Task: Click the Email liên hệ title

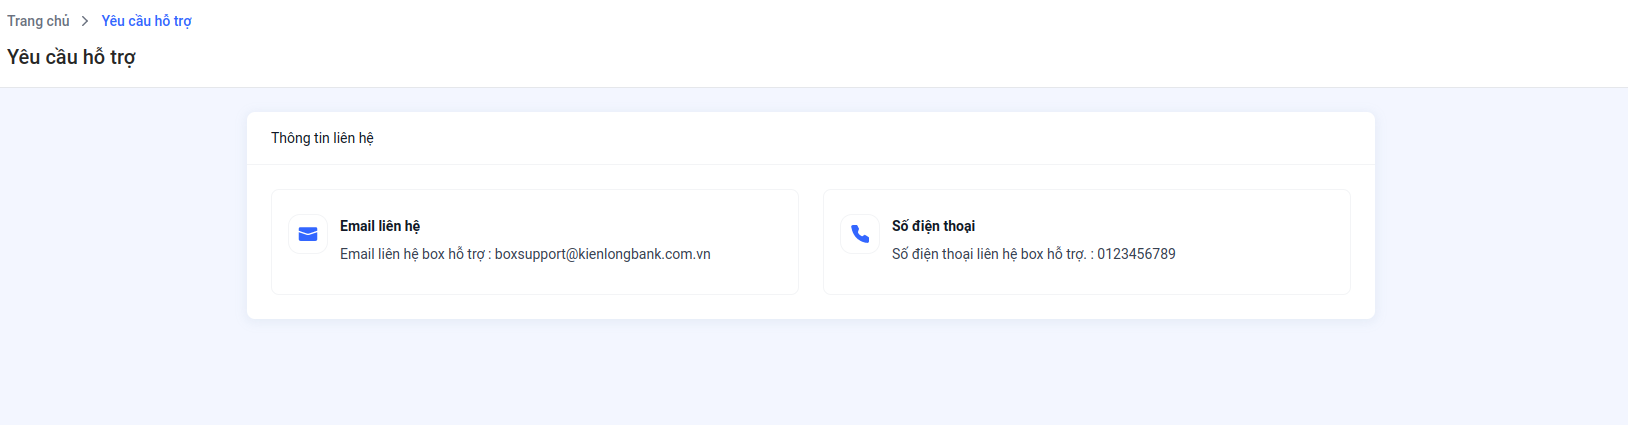Action: 380,226
